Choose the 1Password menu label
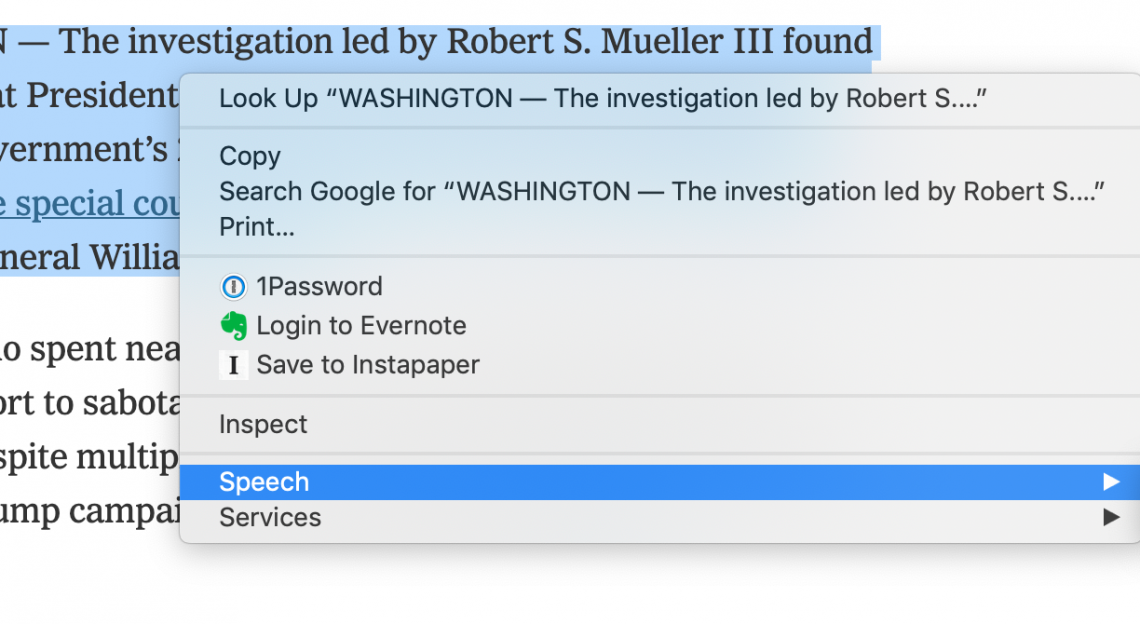 point(319,287)
